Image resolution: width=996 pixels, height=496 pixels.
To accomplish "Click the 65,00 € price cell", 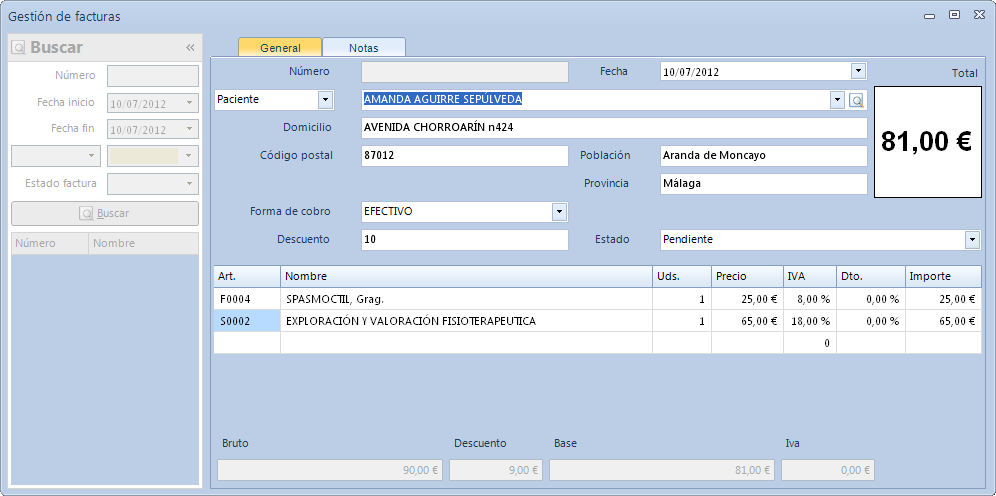I will pyautogui.click(x=747, y=321).
